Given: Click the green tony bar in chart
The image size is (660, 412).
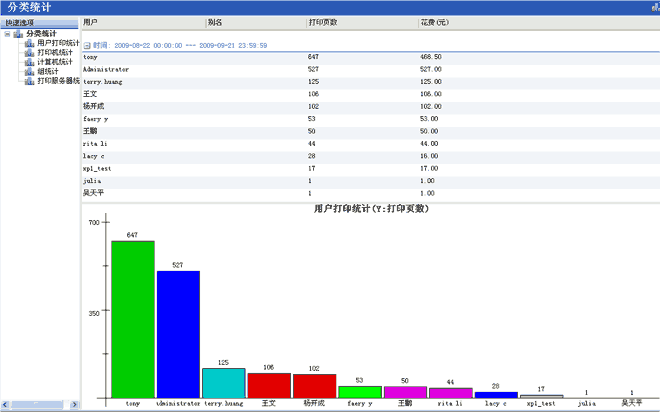Looking at the screenshot, I should pyautogui.click(x=133, y=319).
